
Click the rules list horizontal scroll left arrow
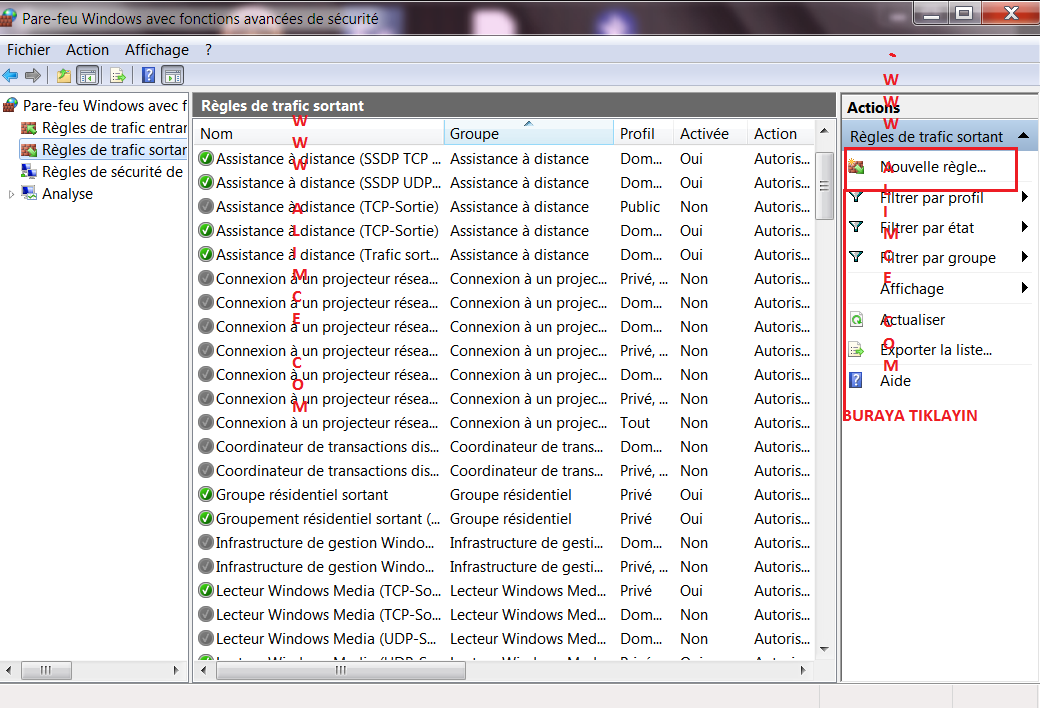click(x=204, y=670)
